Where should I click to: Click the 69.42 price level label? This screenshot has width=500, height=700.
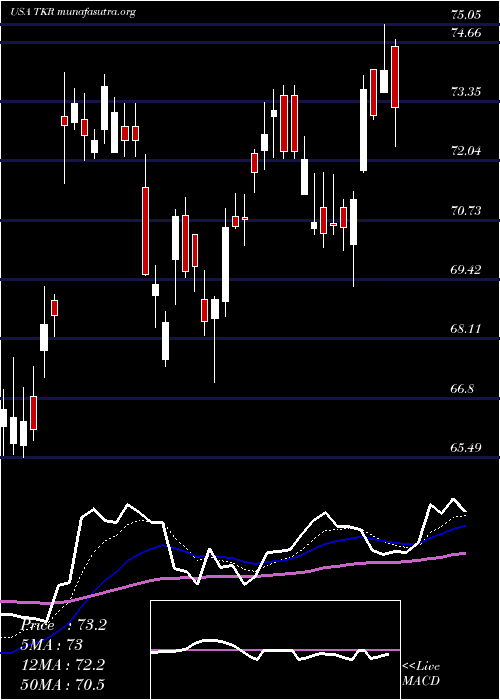[466, 270]
